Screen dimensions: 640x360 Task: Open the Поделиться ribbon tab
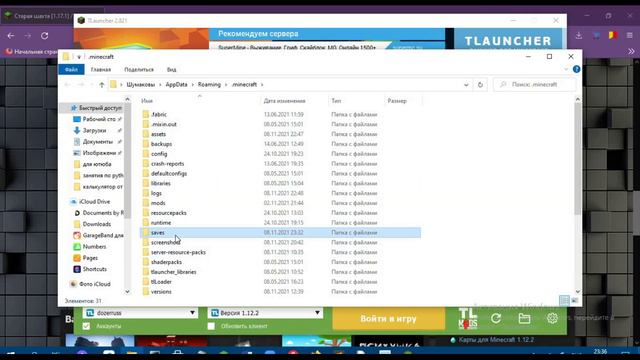click(139, 69)
